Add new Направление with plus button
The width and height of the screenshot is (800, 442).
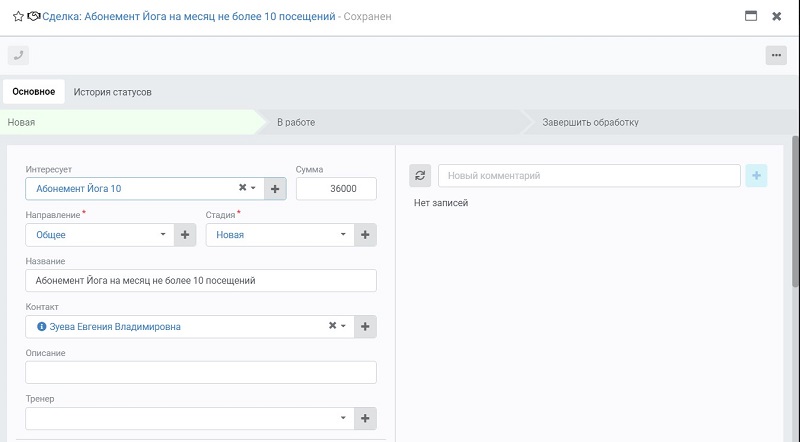pyautogui.click(x=185, y=235)
